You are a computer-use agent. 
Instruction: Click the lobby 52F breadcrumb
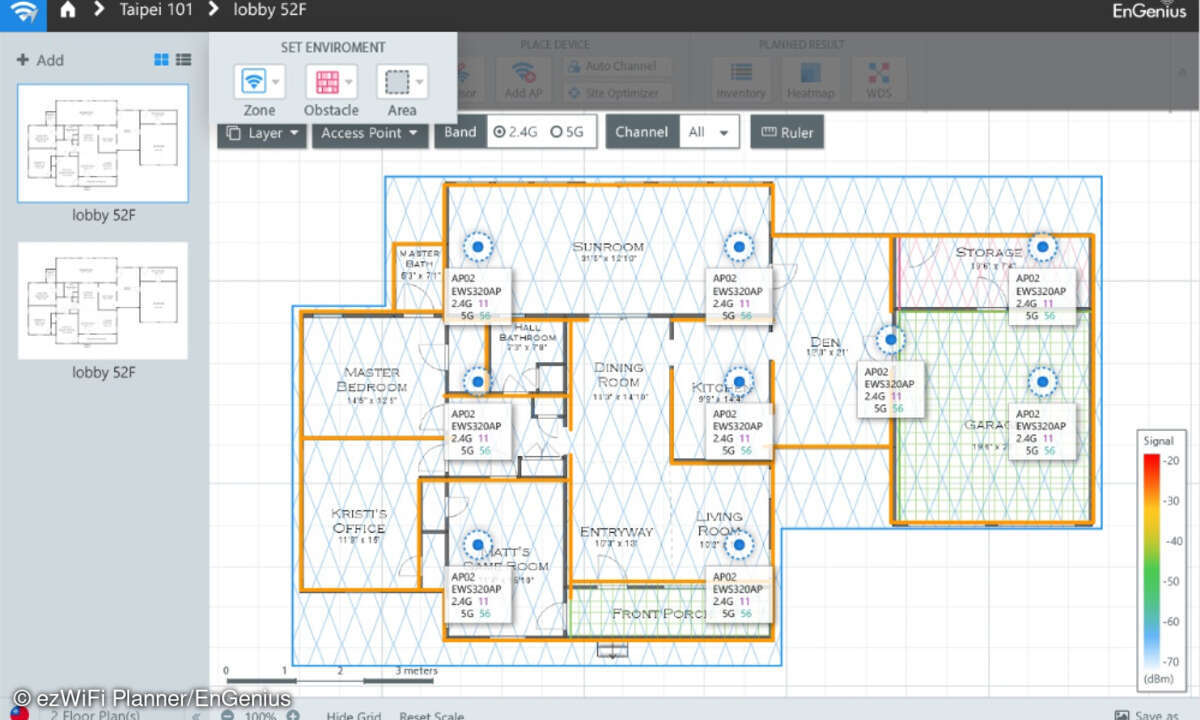tap(269, 11)
